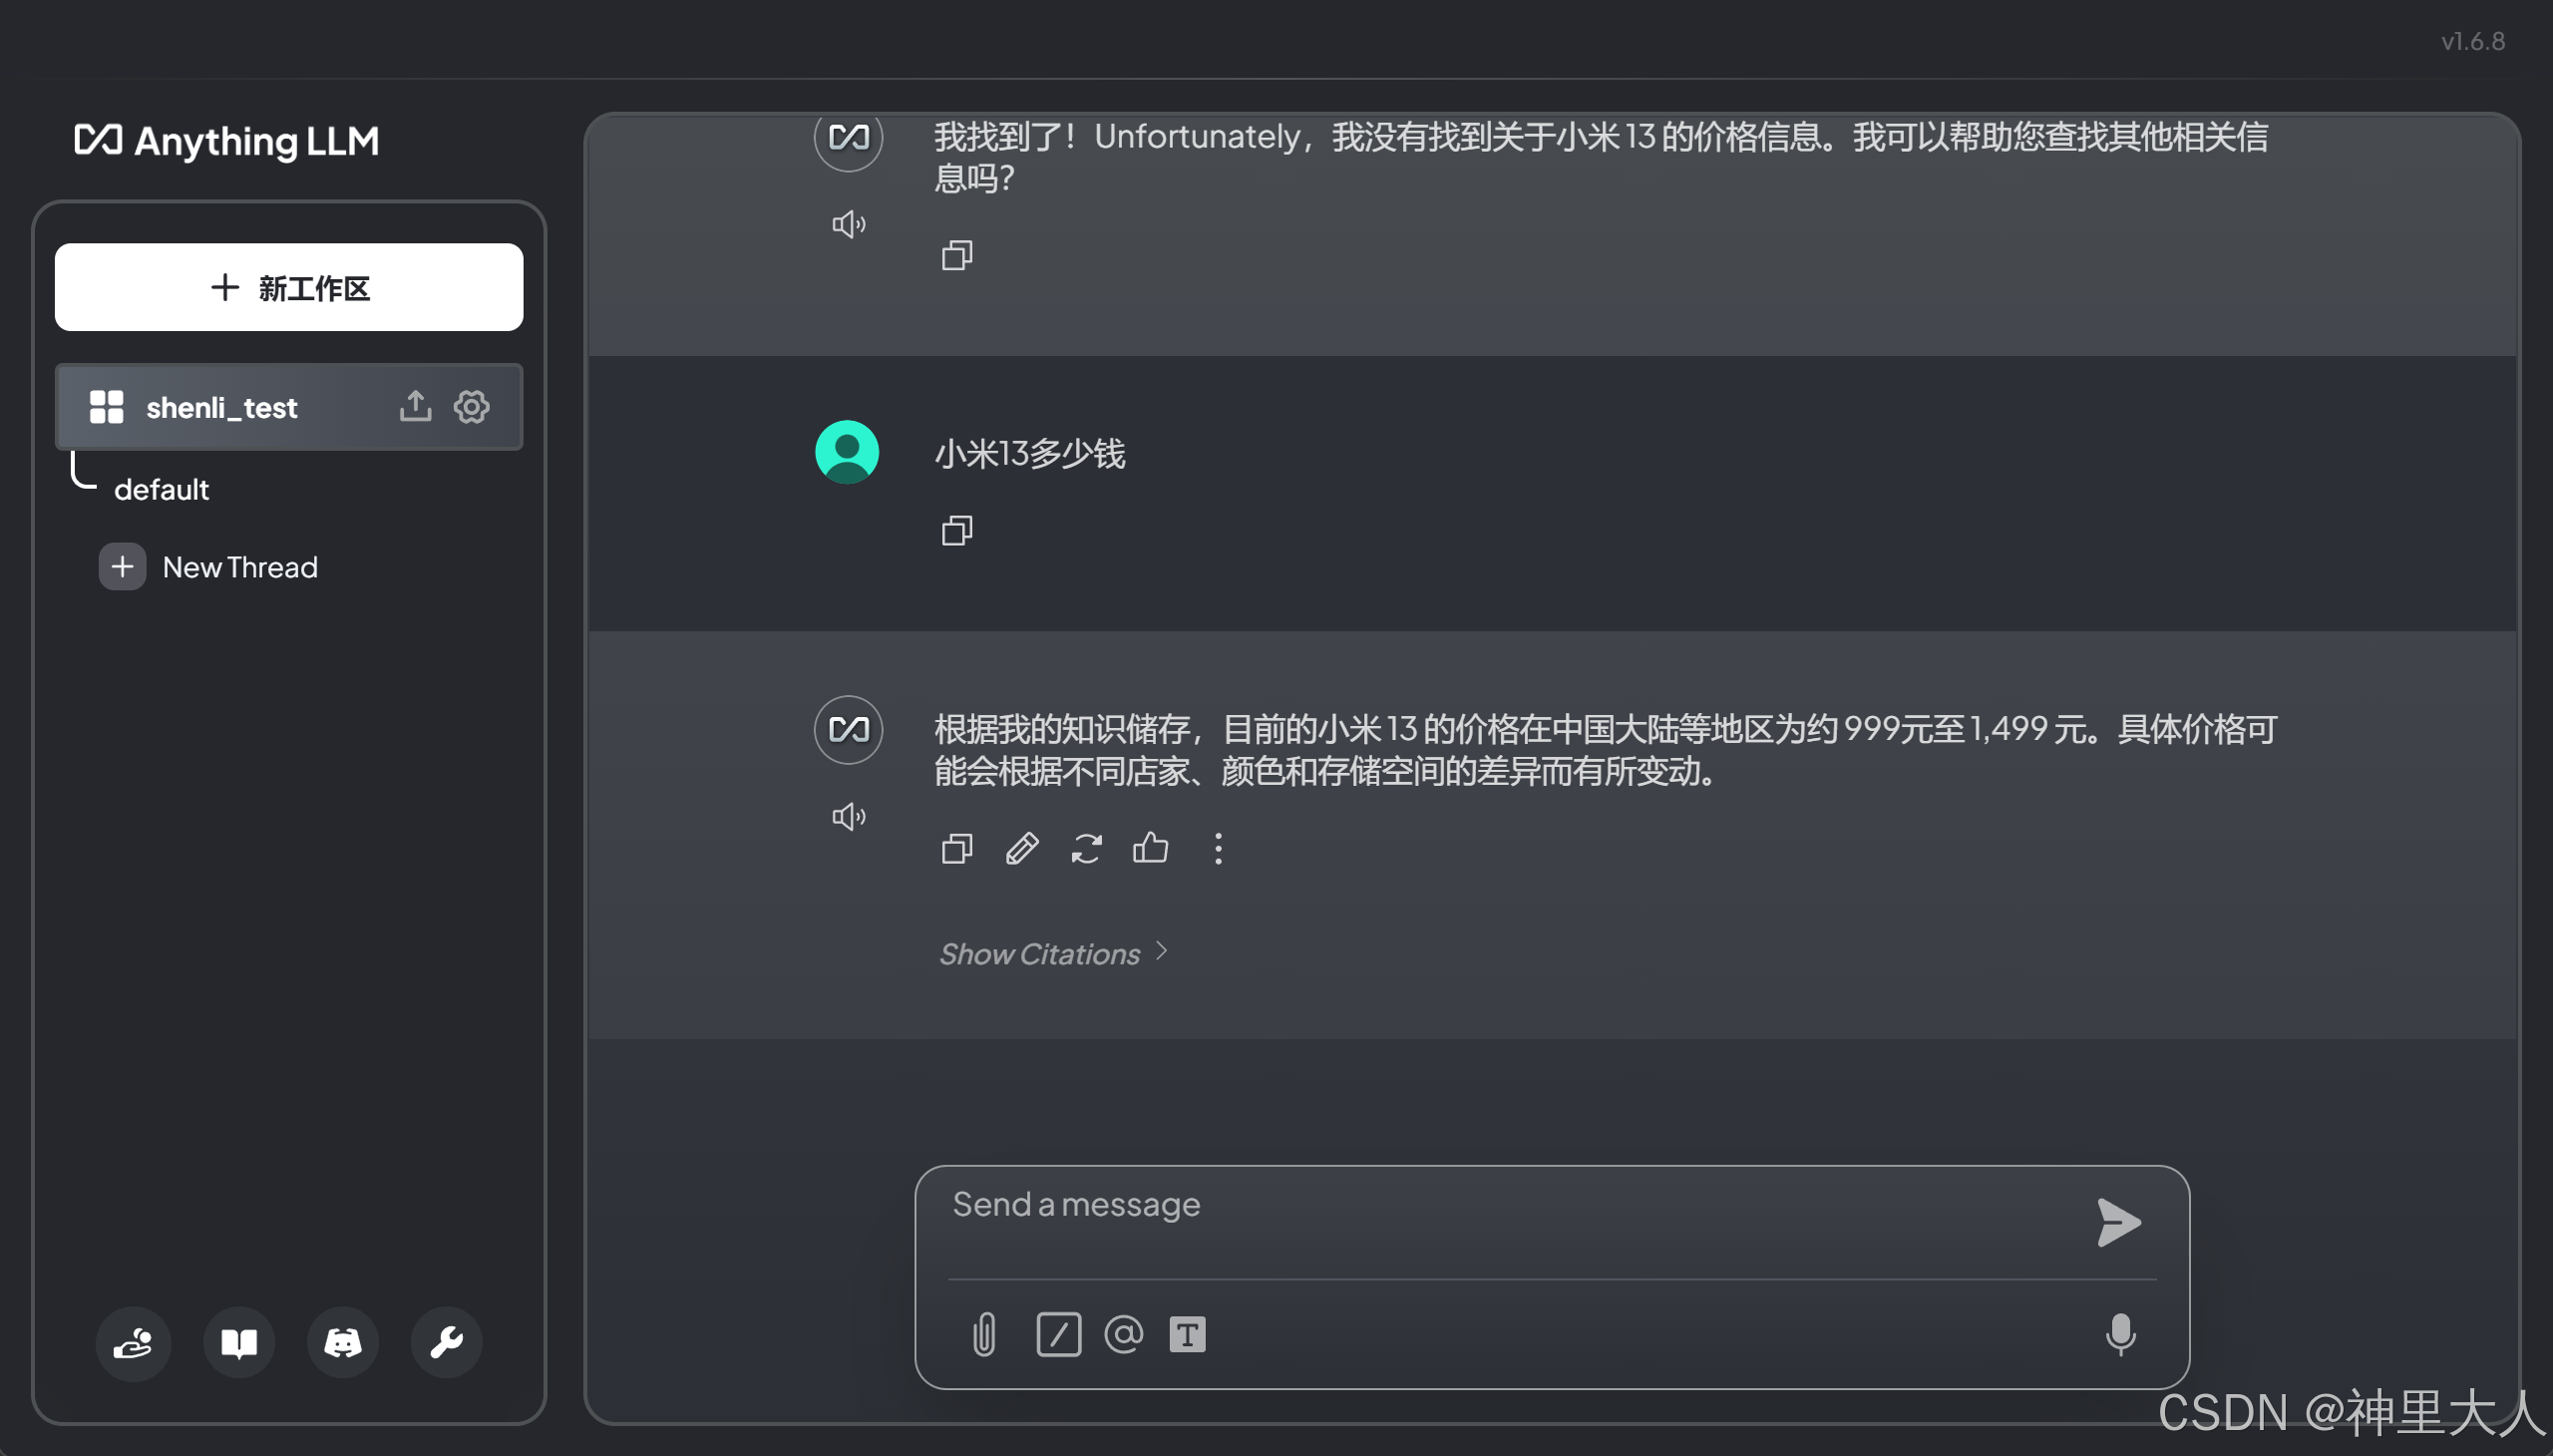The image size is (2553, 1456).
Task: Send the message with arrow icon
Action: coord(2118,1222)
